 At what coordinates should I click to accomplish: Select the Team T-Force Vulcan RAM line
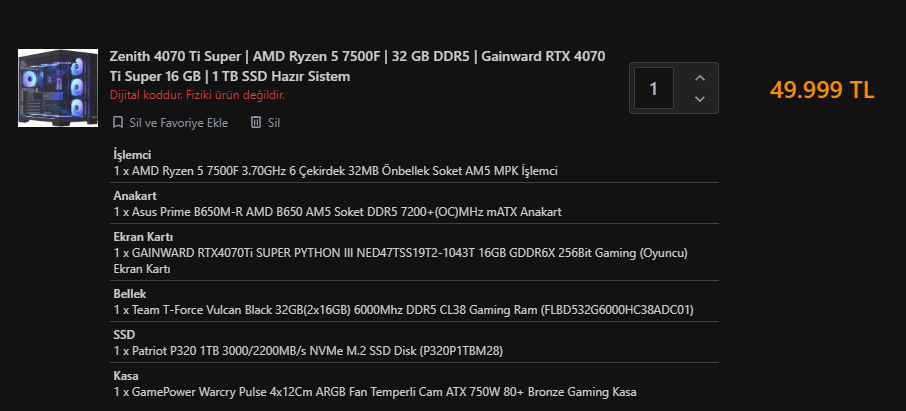tap(403, 310)
